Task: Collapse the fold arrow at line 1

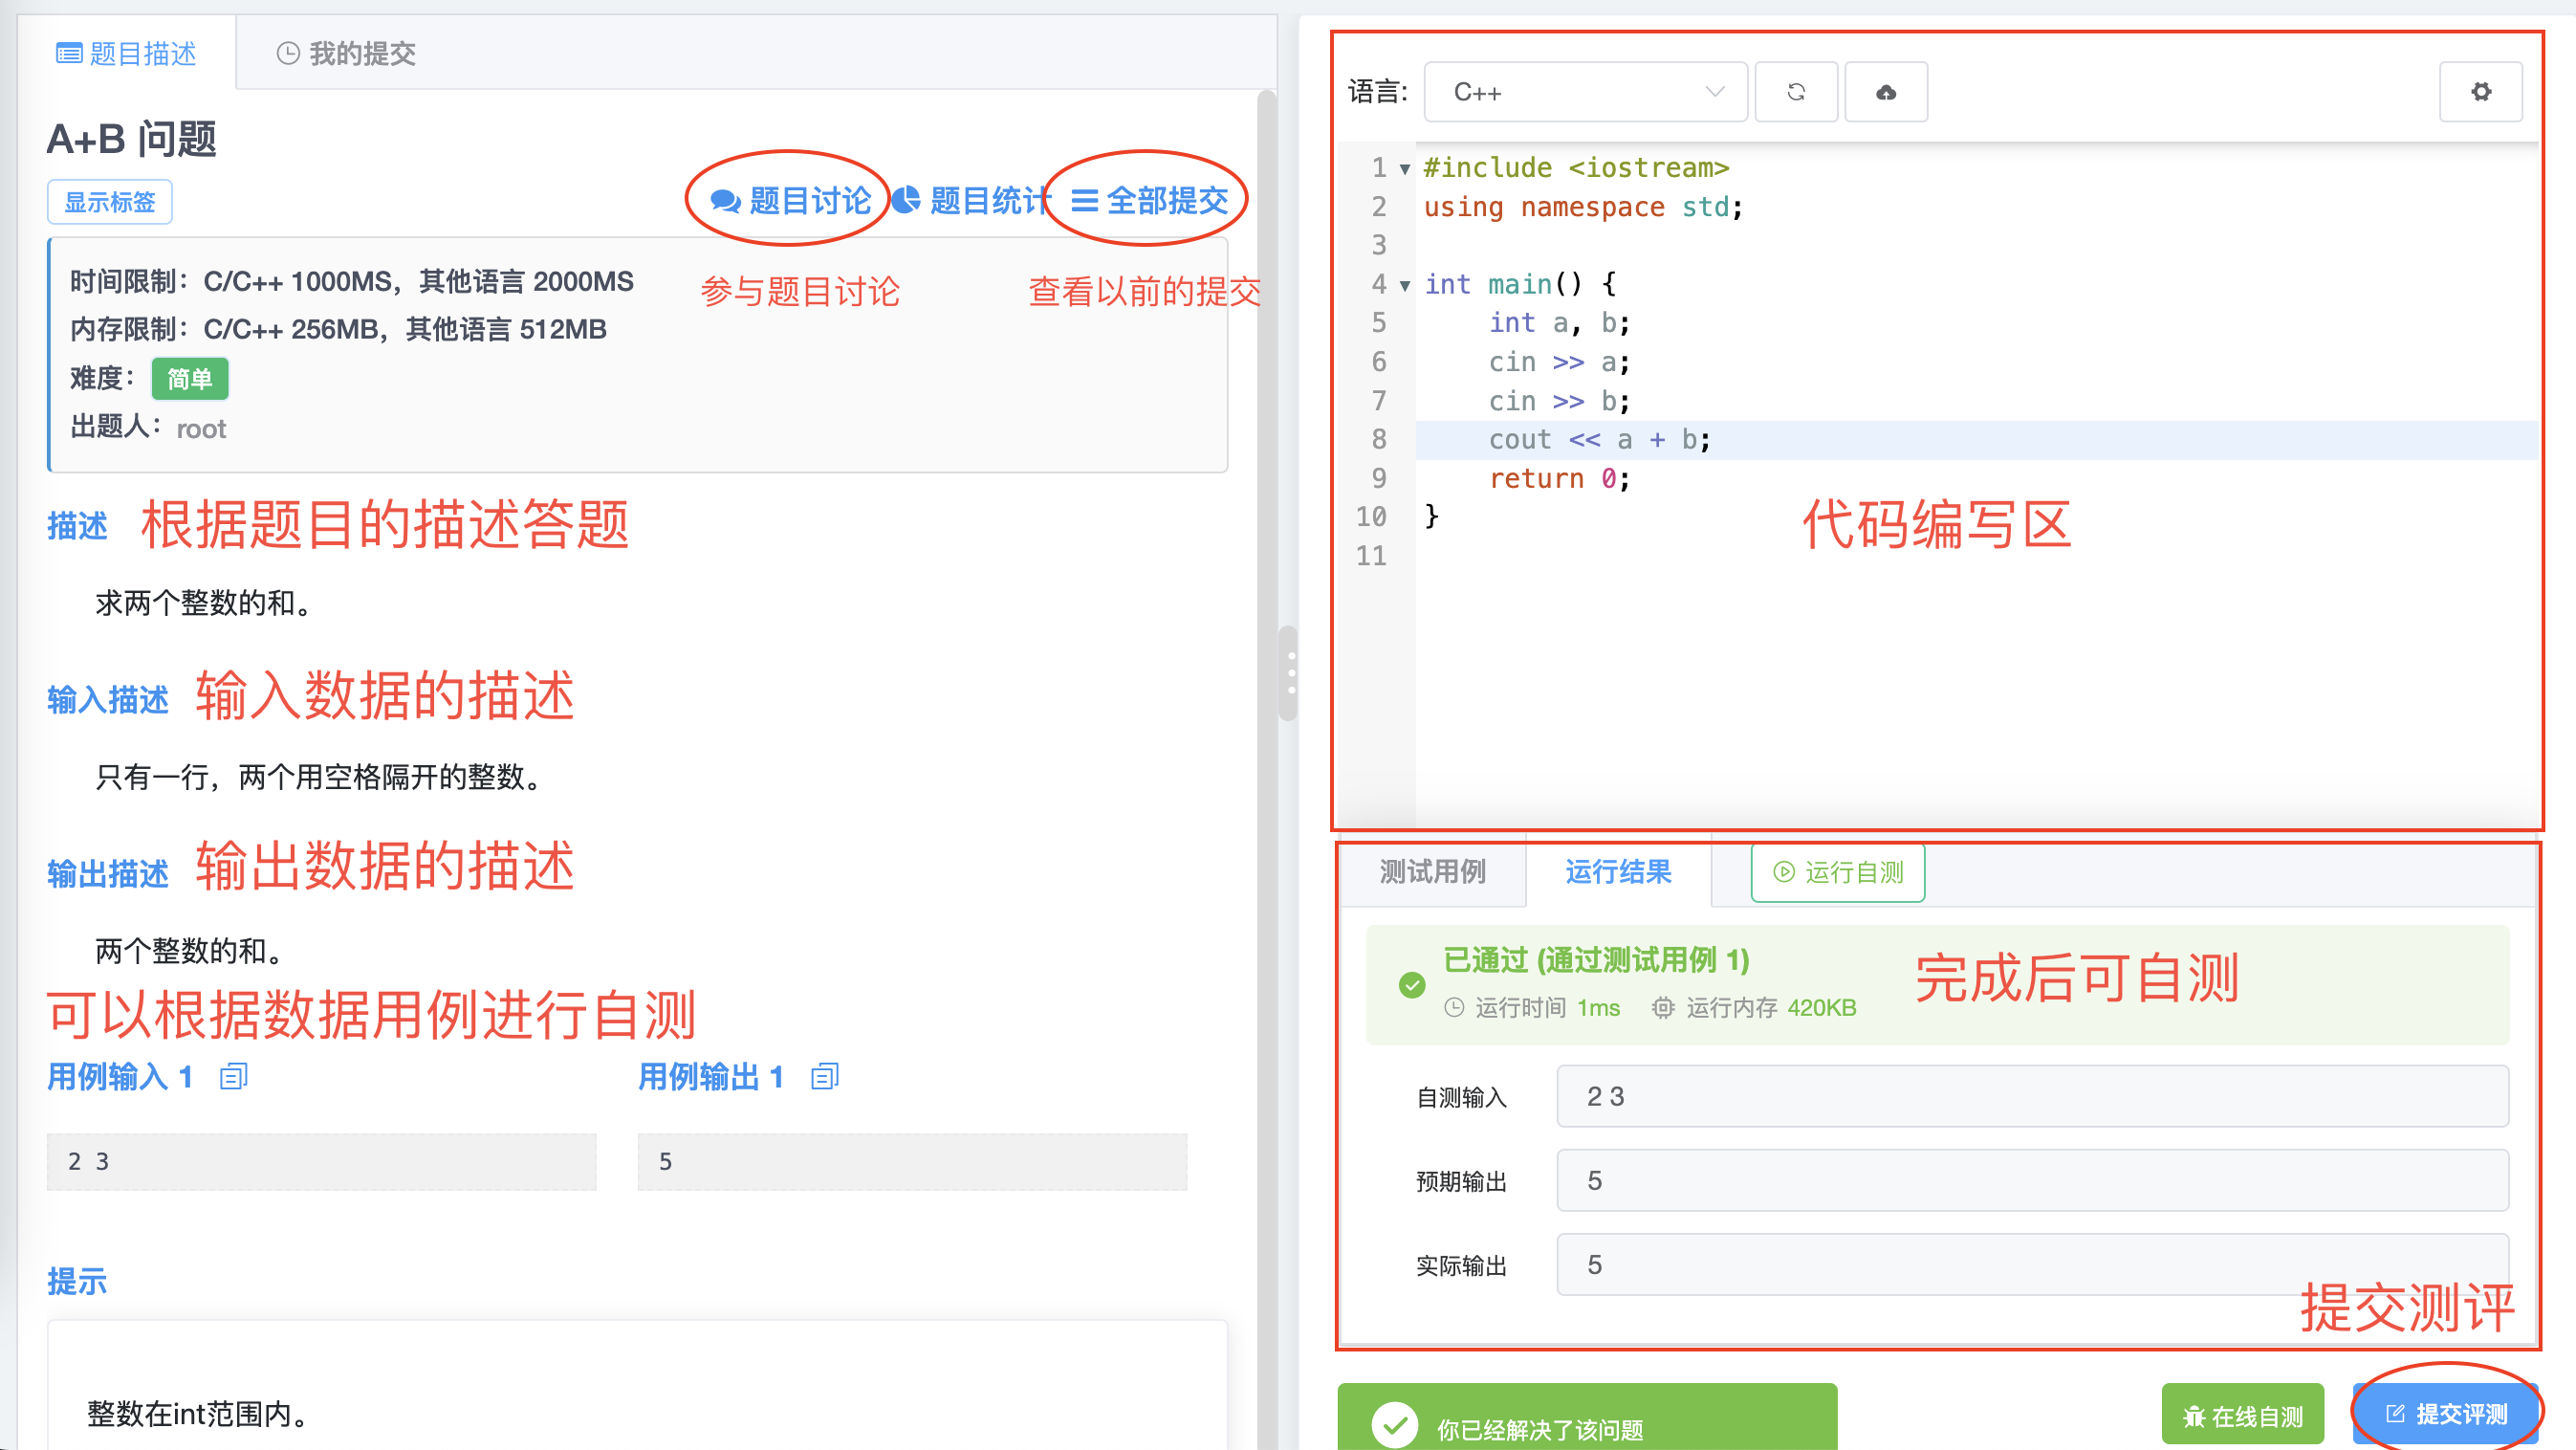Action: point(1405,169)
